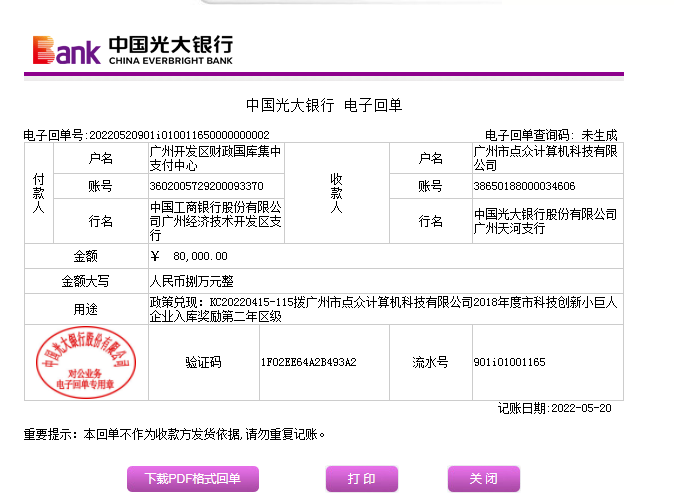Click the 金额大写 label cell
Screen dimensions: 674x502
pyautogui.click(x=86, y=282)
